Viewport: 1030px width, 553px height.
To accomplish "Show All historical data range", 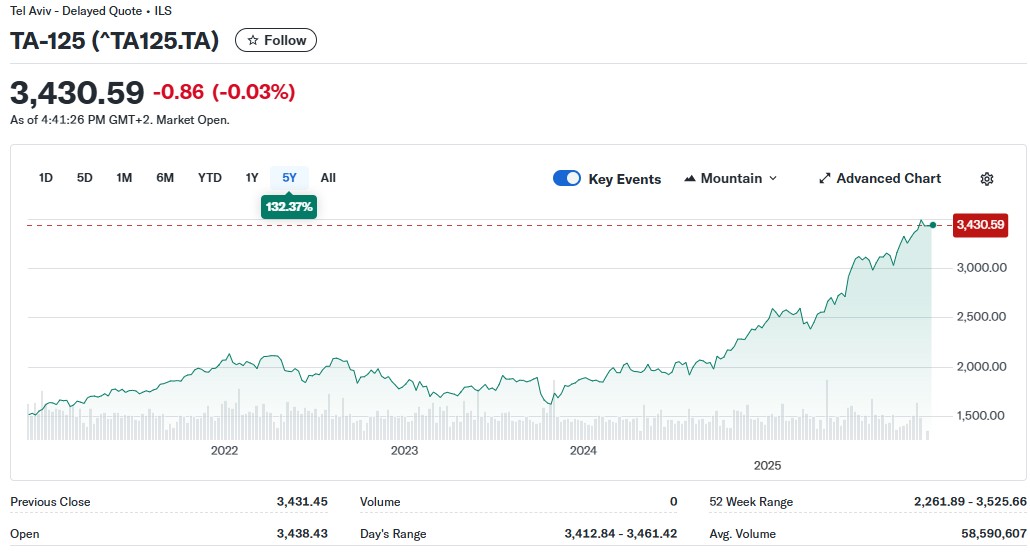I will 328,178.
